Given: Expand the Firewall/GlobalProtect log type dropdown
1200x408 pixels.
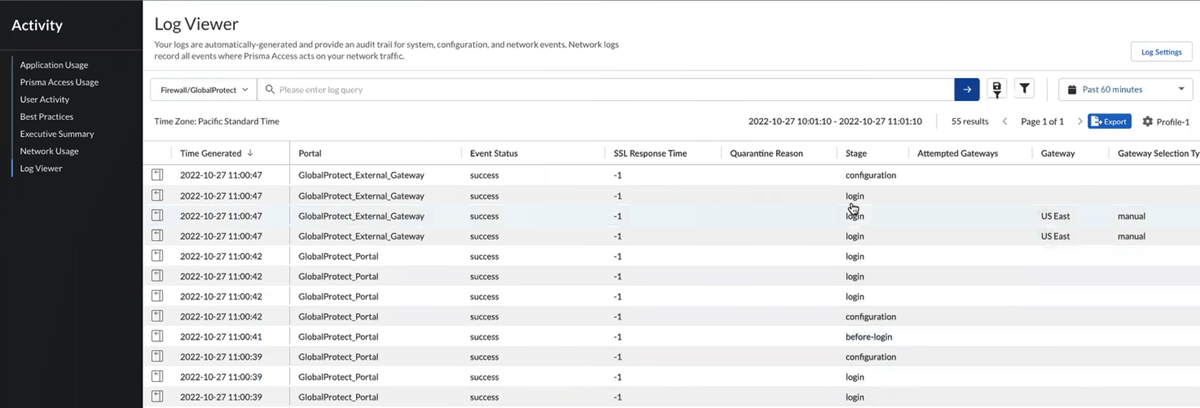Looking at the screenshot, I should pyautogui.click(x=203, y=90).
